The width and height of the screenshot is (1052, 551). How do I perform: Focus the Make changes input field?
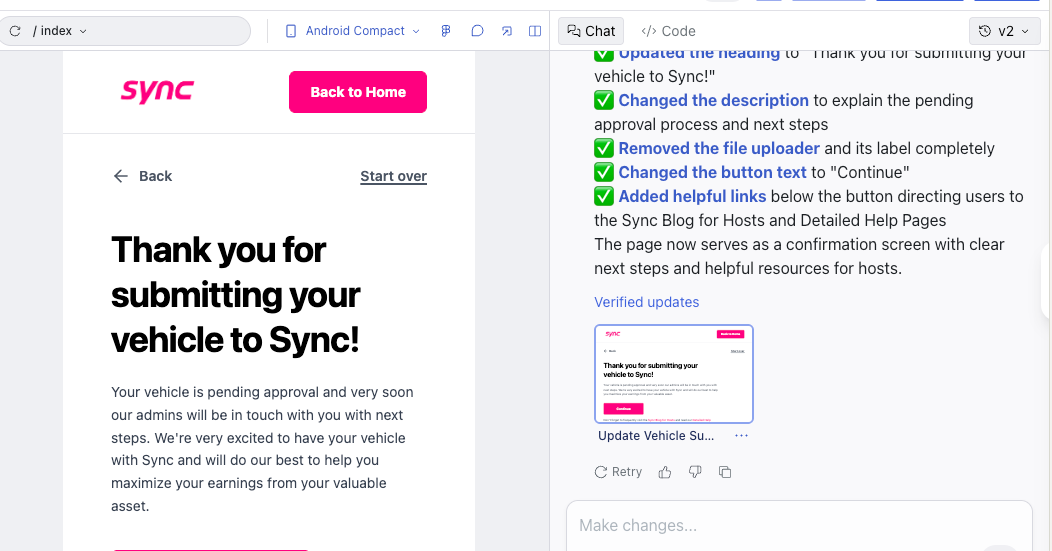pos(799,525)
